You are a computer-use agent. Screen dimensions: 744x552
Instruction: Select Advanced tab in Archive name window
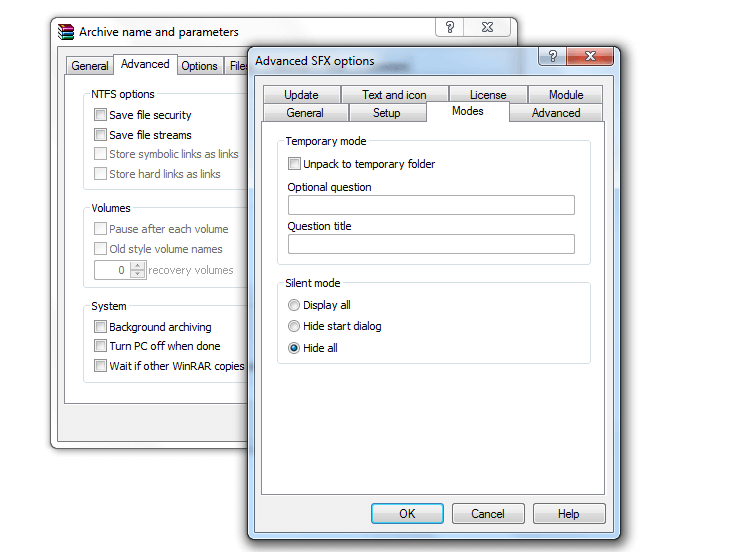click(x=145, y=64)
